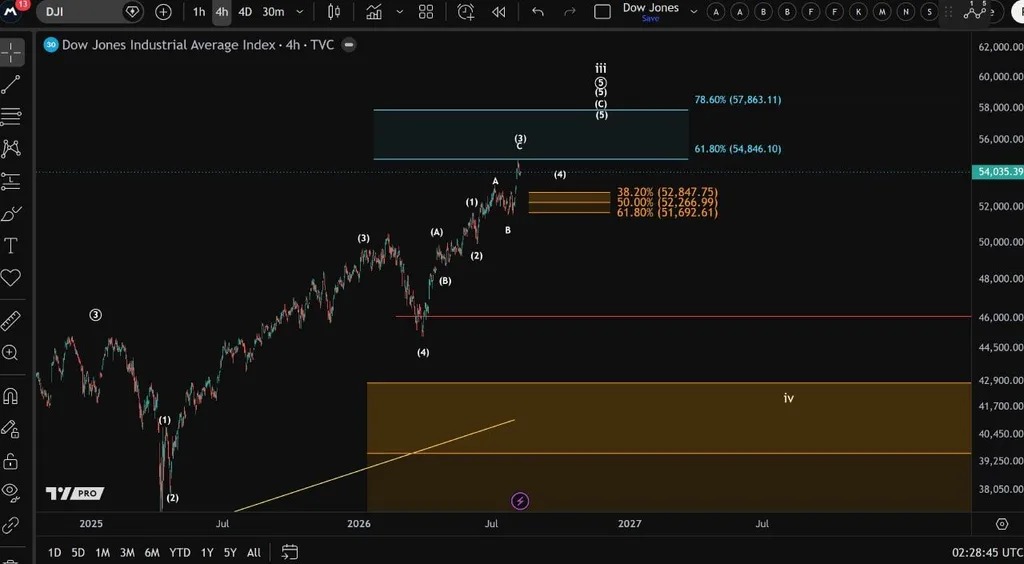Click the favorites toolbar drag handle dots

coord(948,12)
